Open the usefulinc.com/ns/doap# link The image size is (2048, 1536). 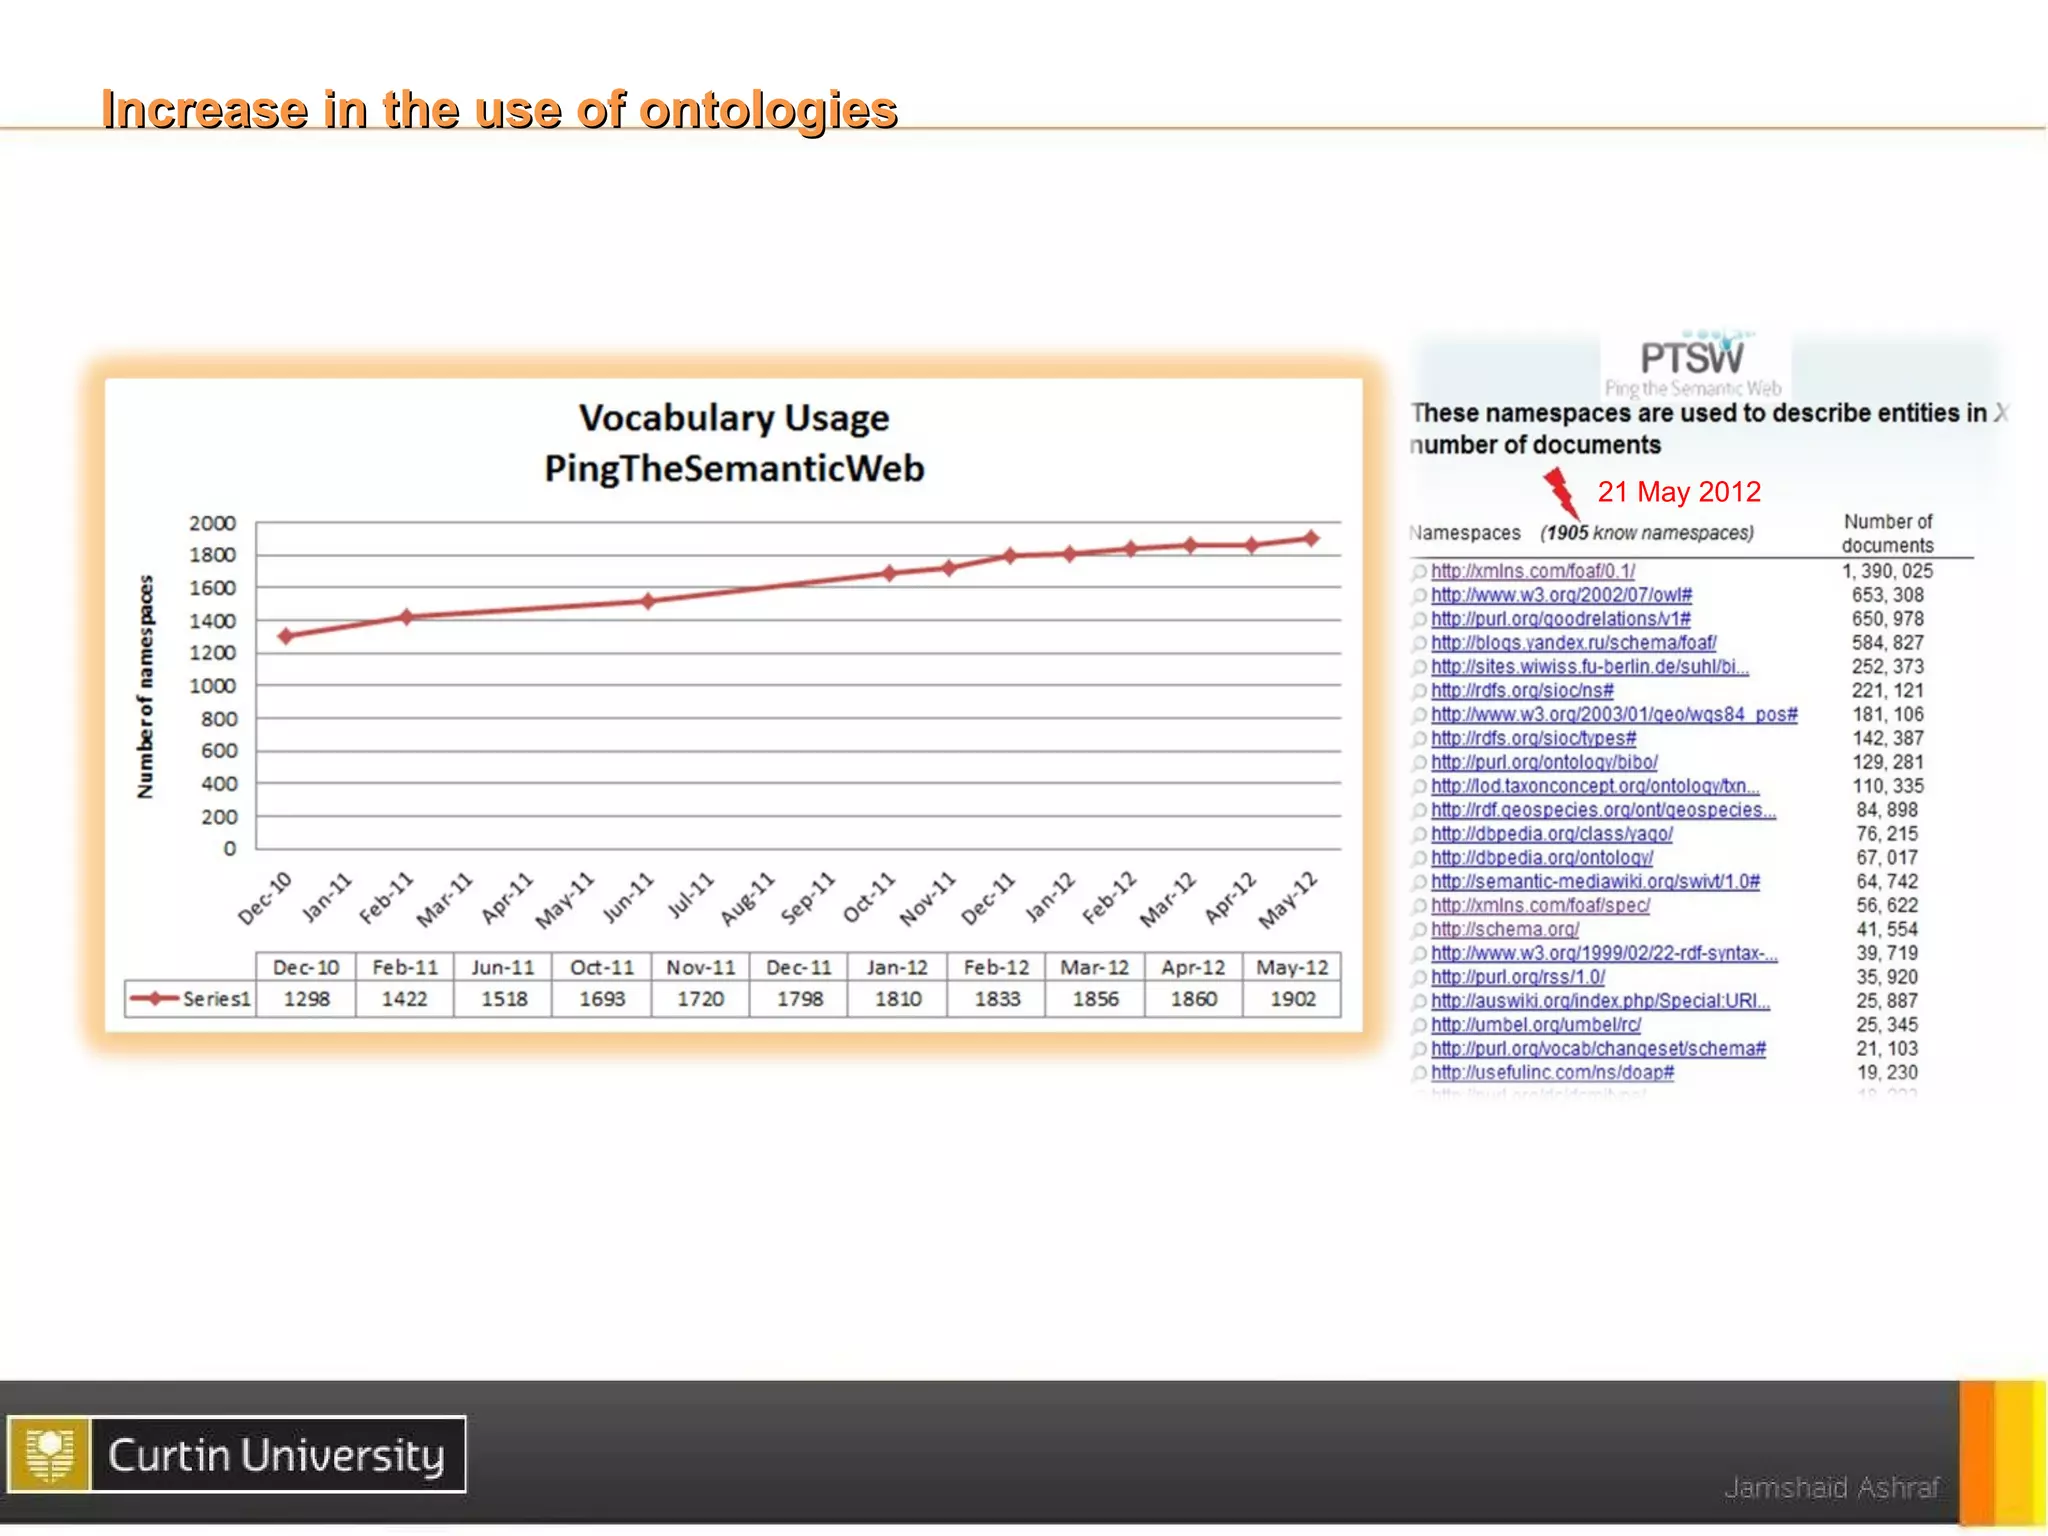tap(1552, 1073)
